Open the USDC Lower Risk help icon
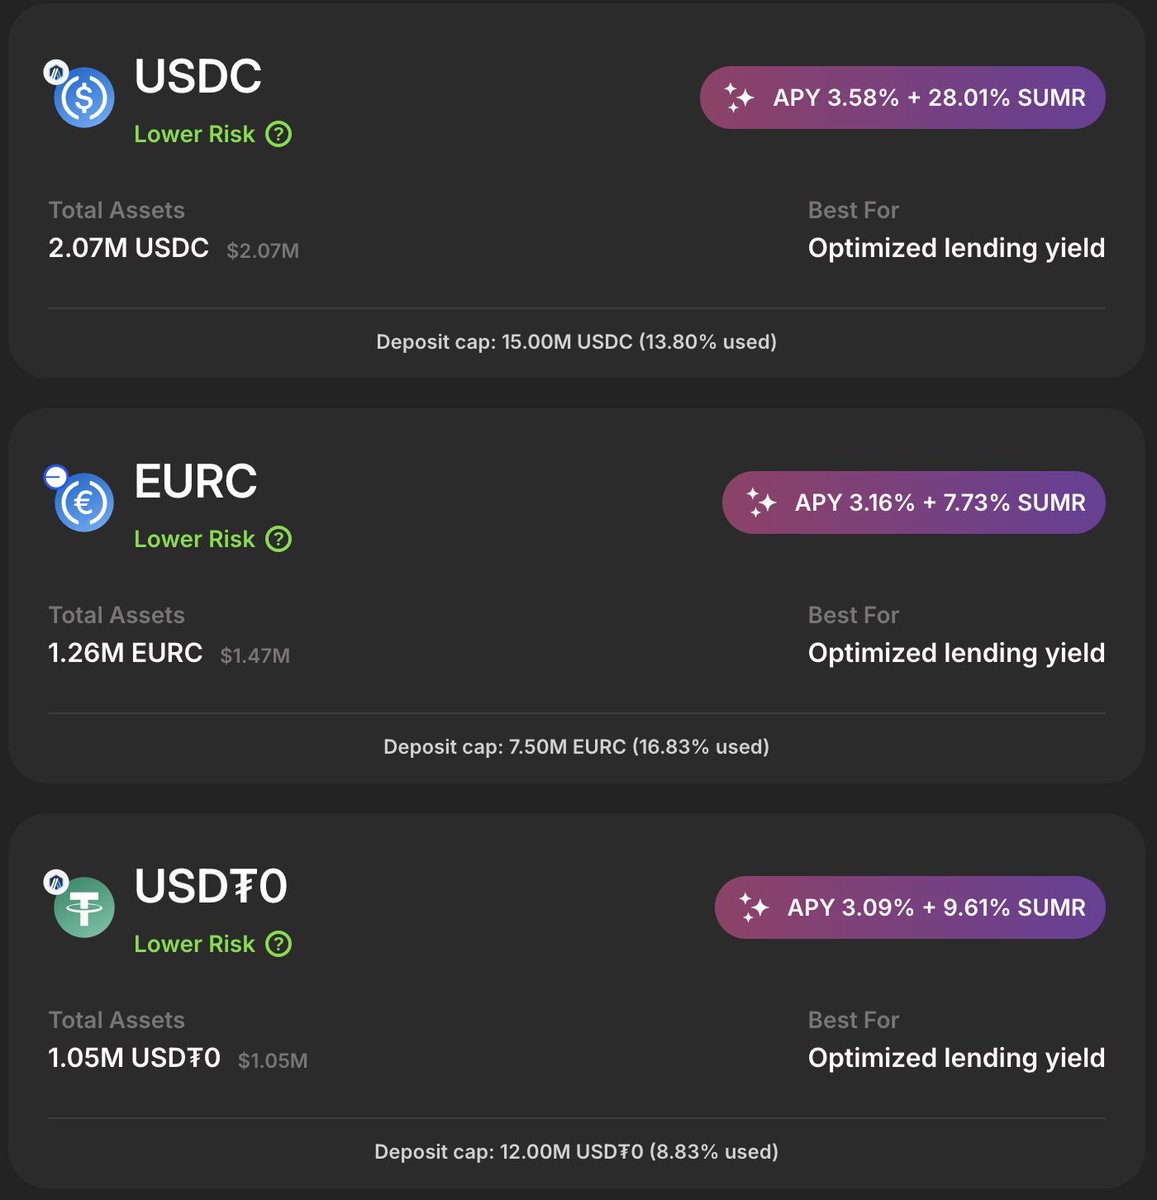The width and height of the screenshot is (1157, 1200). click(279, 134)
